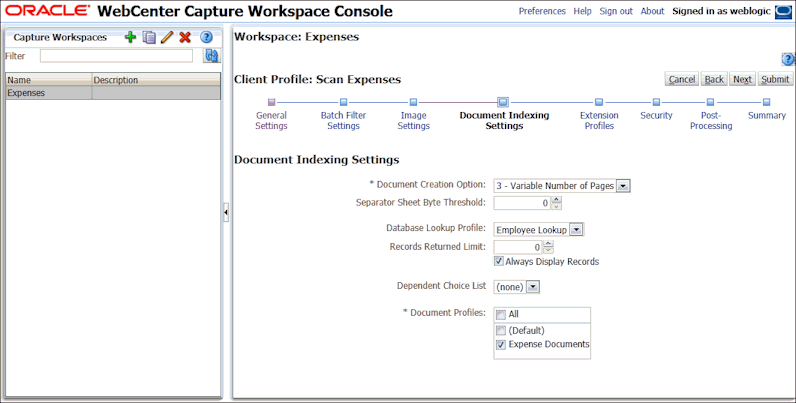Open the Help link in header
The image size is (796, 403).
(582, 11)
